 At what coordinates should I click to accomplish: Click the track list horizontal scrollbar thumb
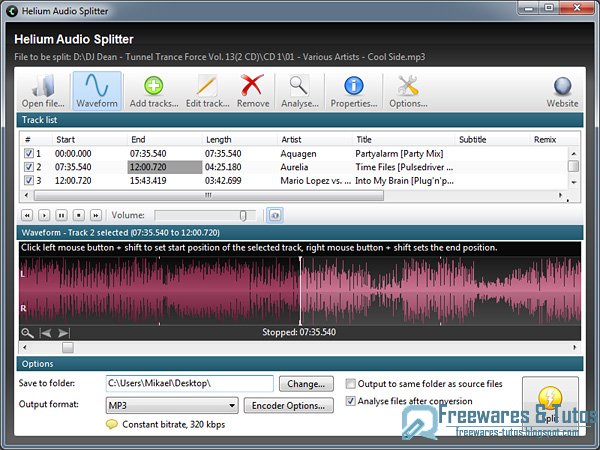coord(209,196)
